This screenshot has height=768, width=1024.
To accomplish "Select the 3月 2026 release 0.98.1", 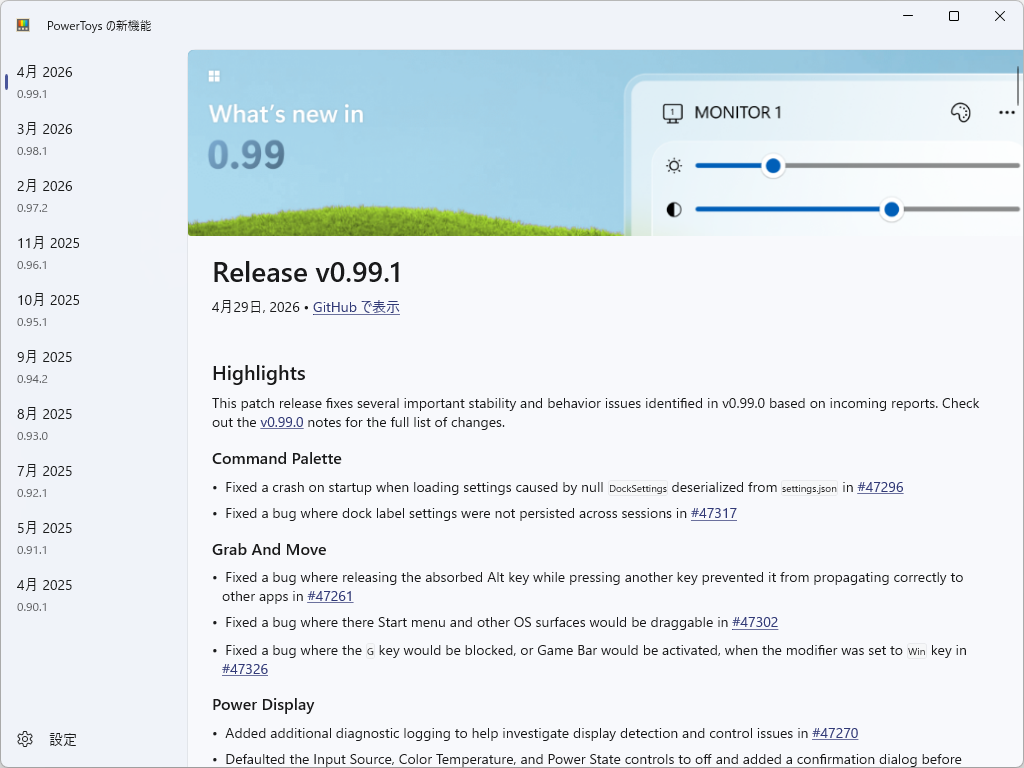I will click(x=94, y=139).
